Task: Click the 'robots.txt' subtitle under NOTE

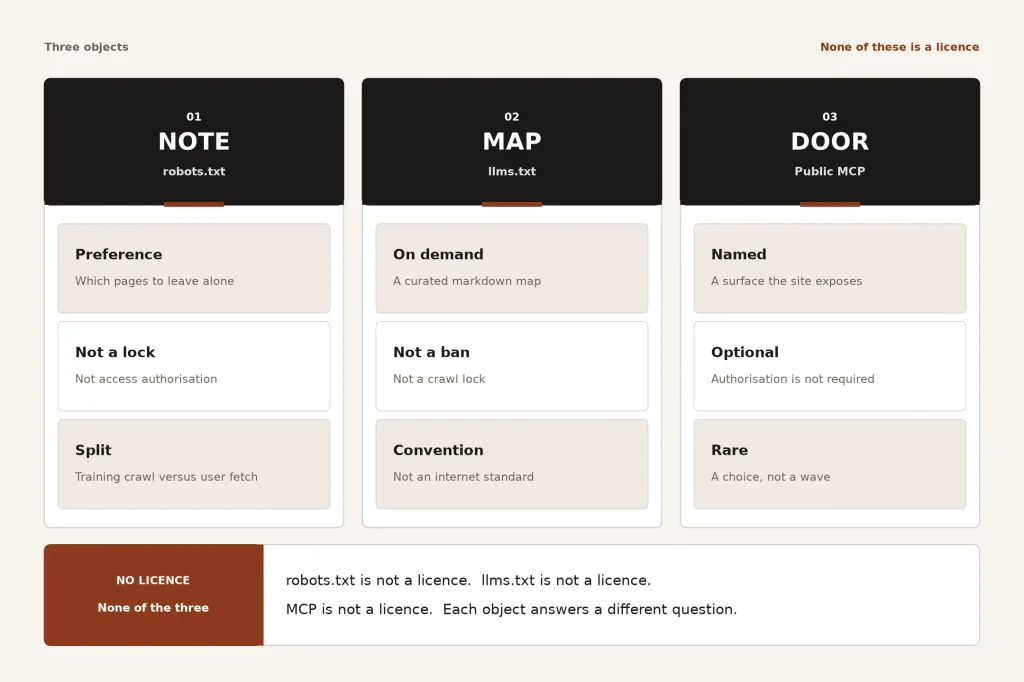Action: tap(194, 171)
